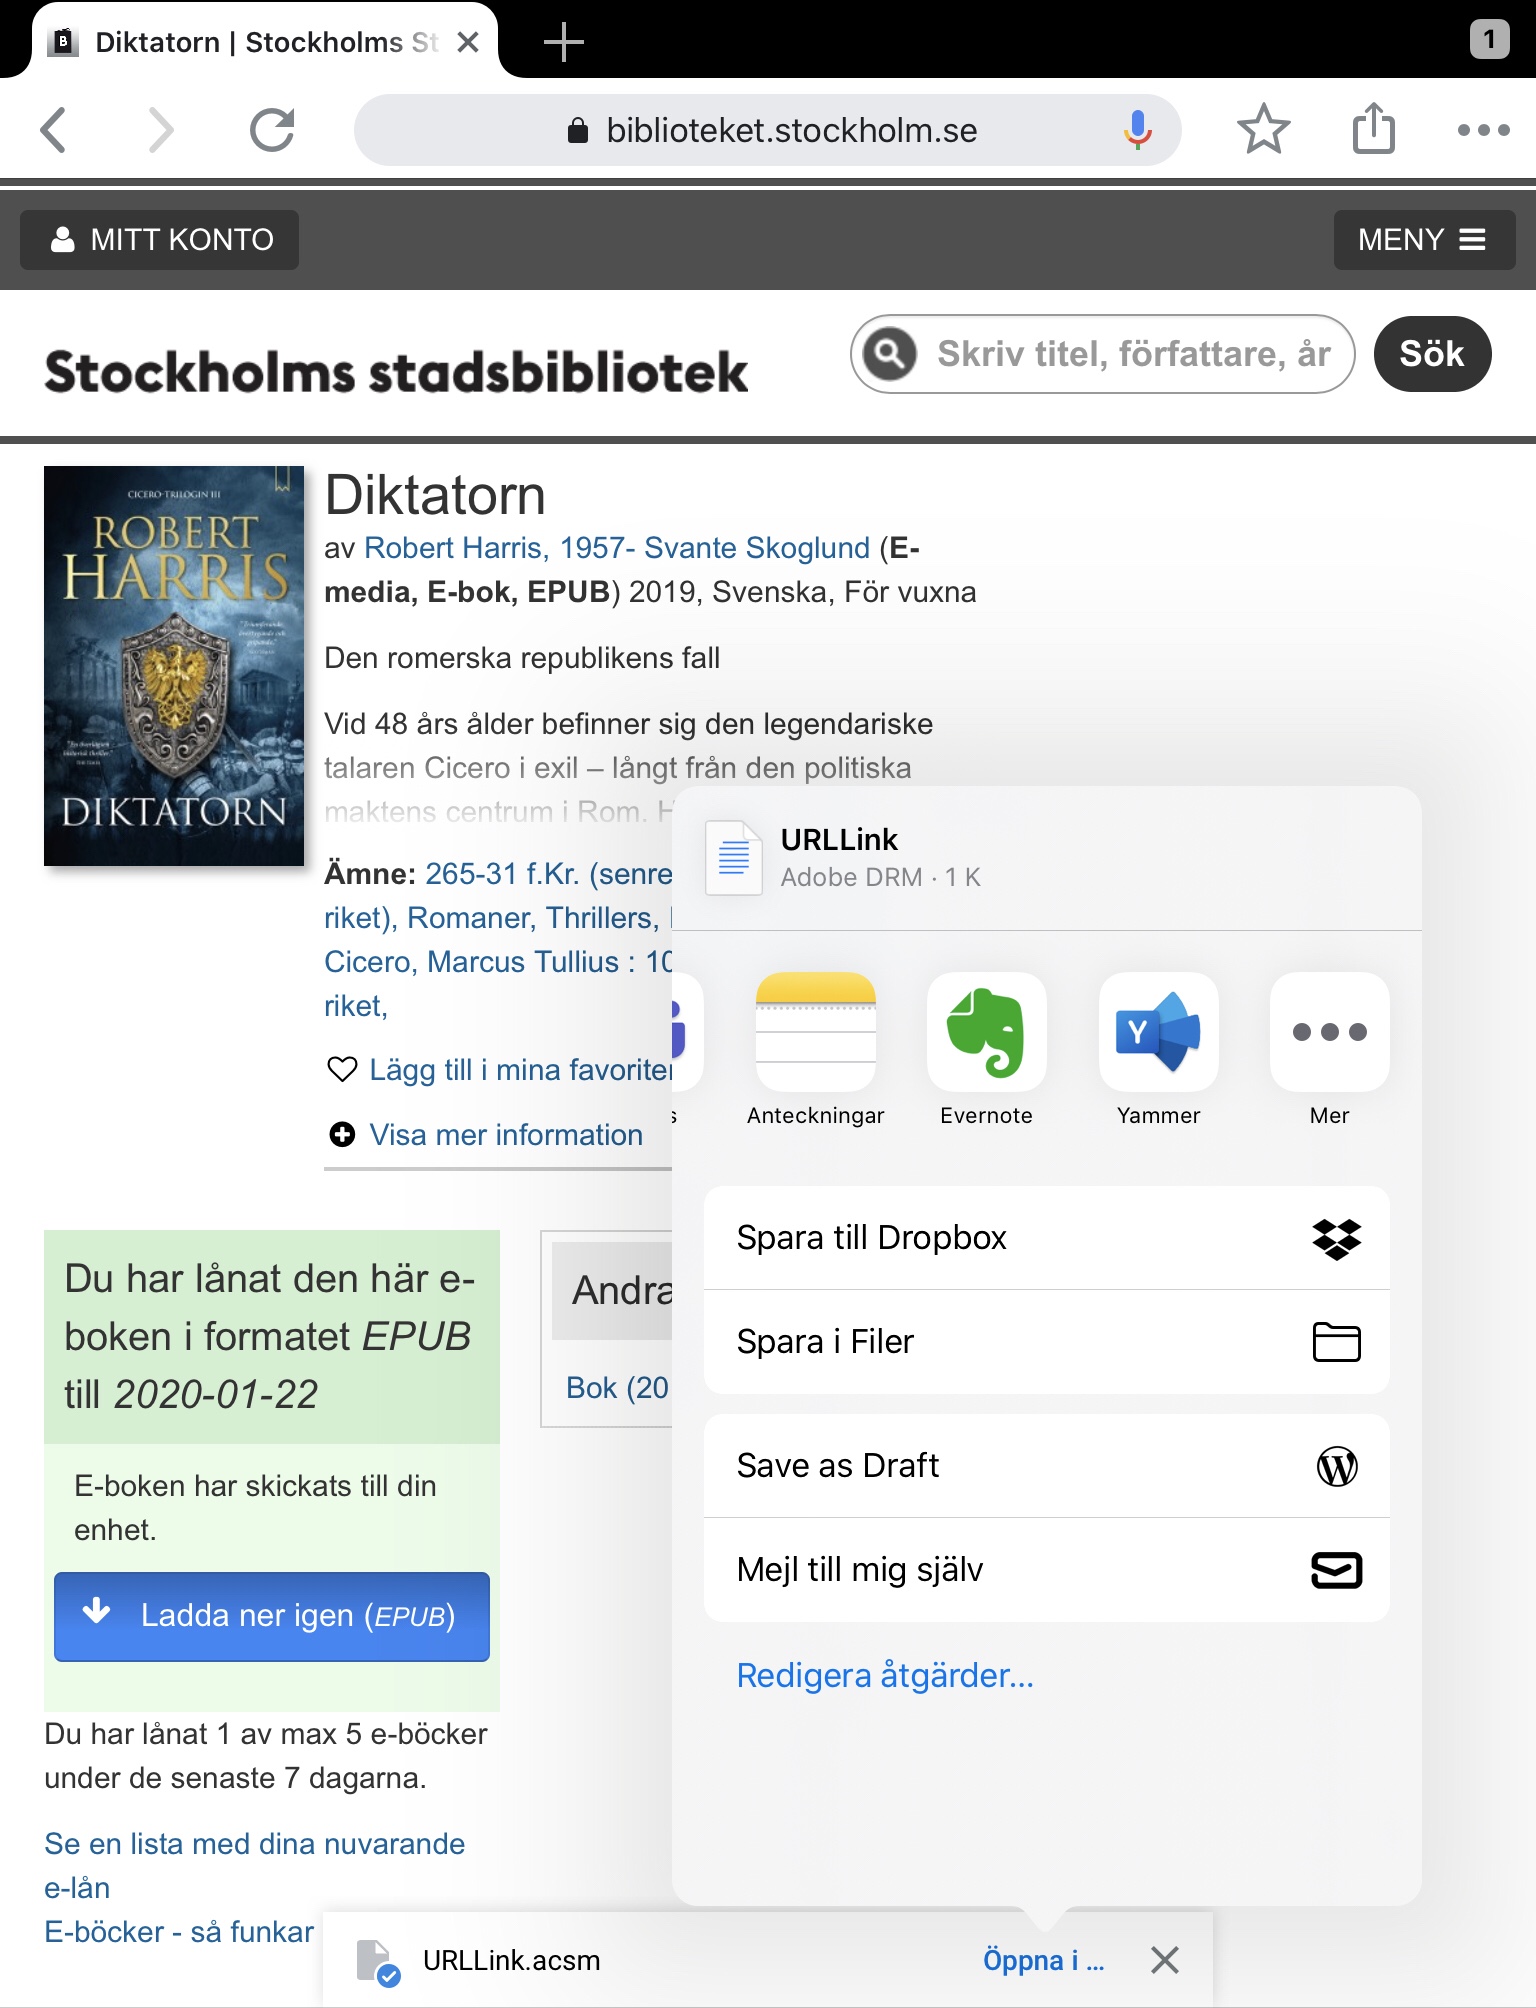Open browser share icon

[1373, 130]
